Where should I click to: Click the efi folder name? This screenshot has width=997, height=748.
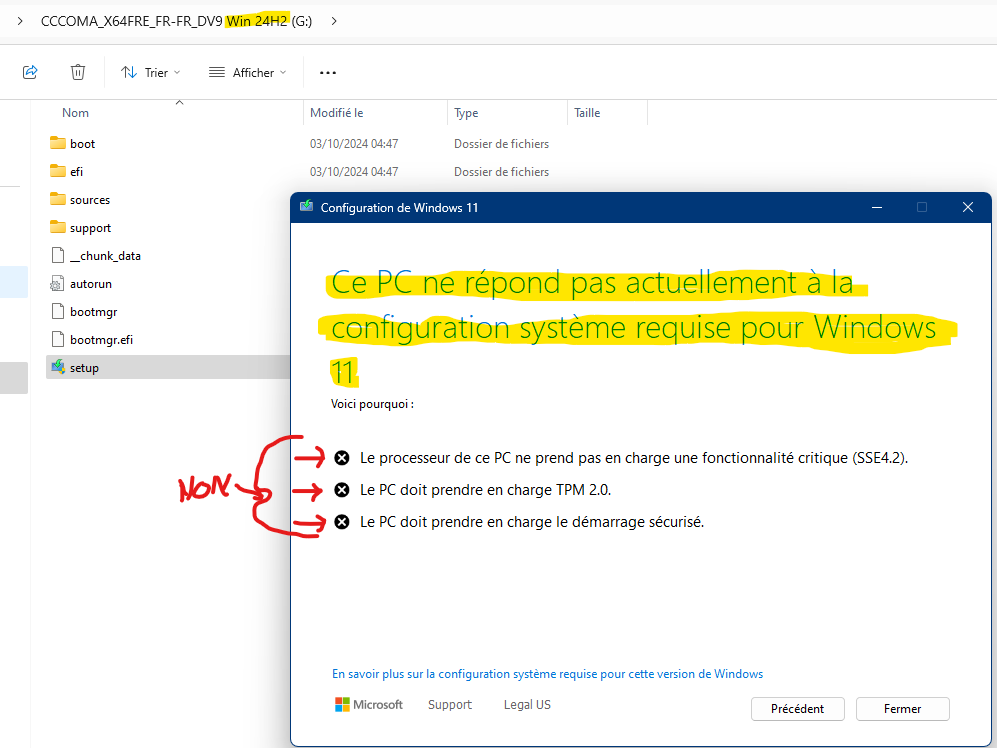pyautogui.click(x=76, y=172)
